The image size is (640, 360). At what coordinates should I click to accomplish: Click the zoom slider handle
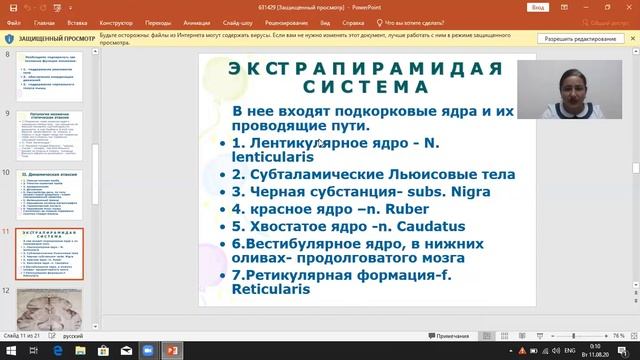pos(573,336)
